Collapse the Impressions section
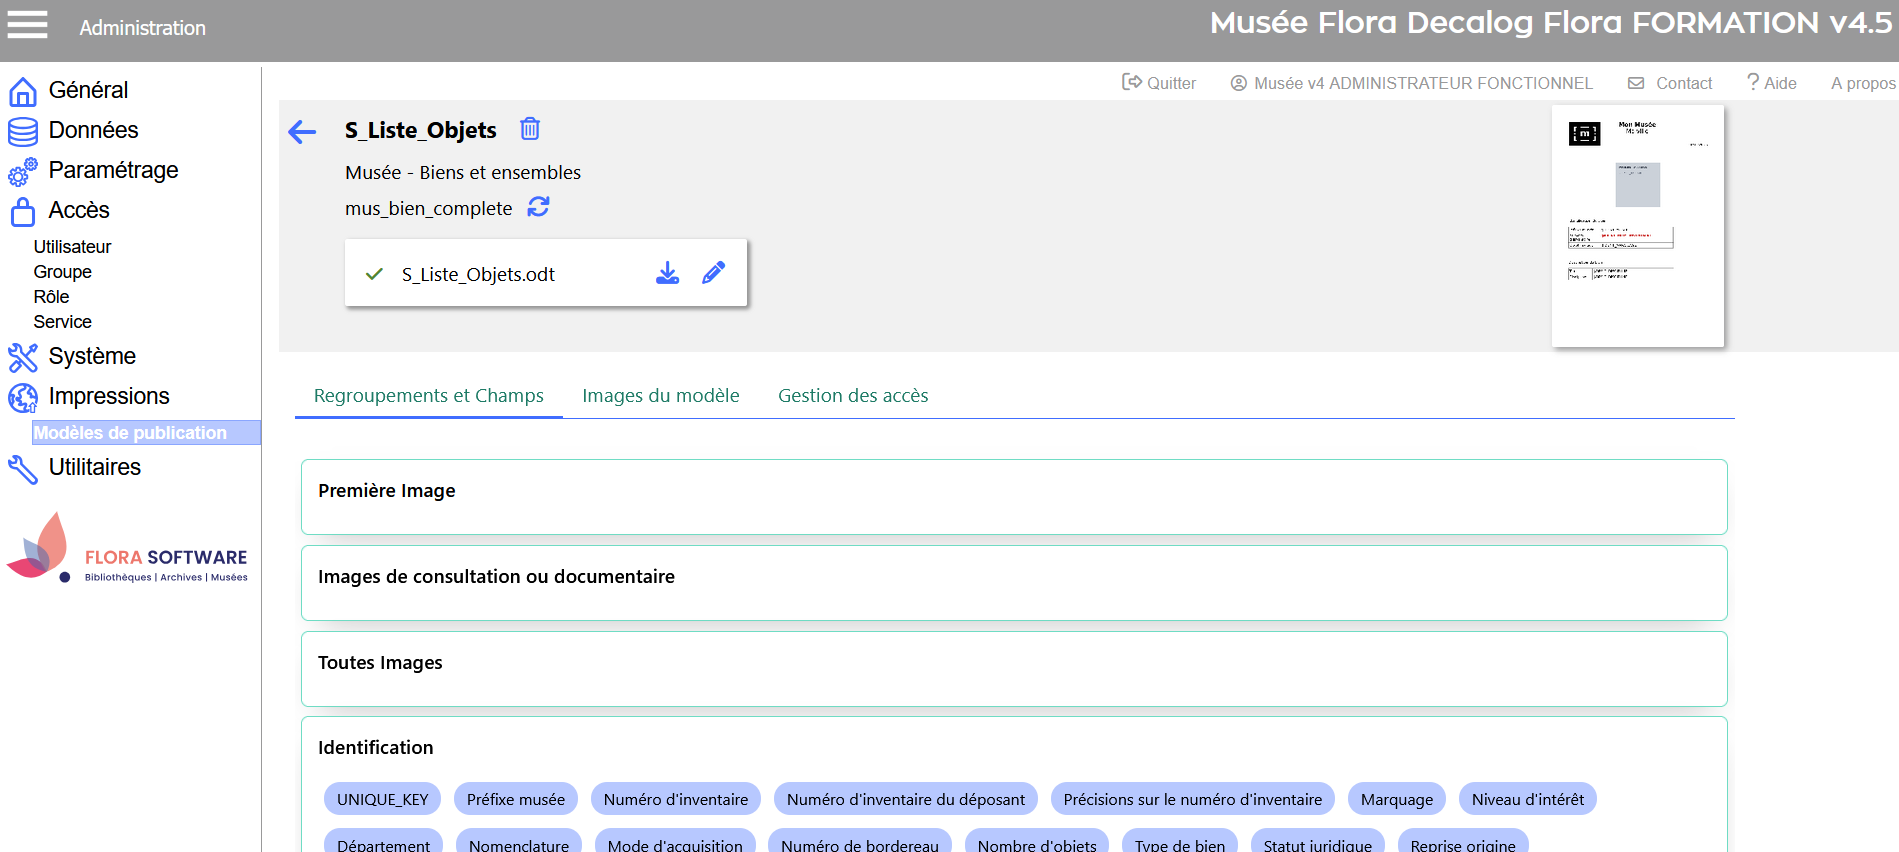This screenshot has height=852, width=1899. tap(109, 396)
